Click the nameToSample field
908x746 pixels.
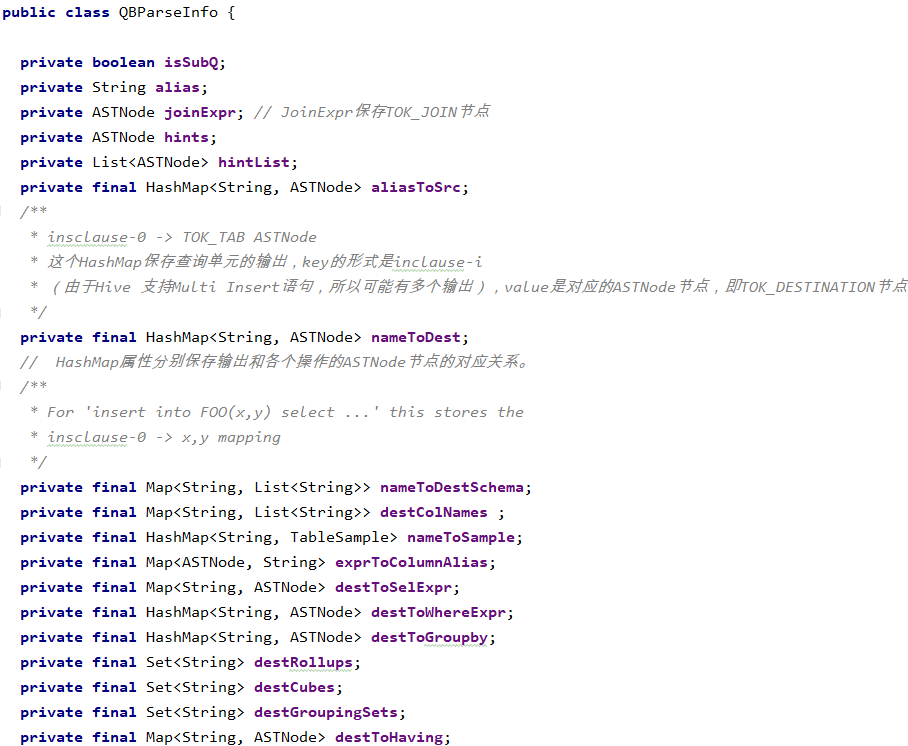[461, 537]
